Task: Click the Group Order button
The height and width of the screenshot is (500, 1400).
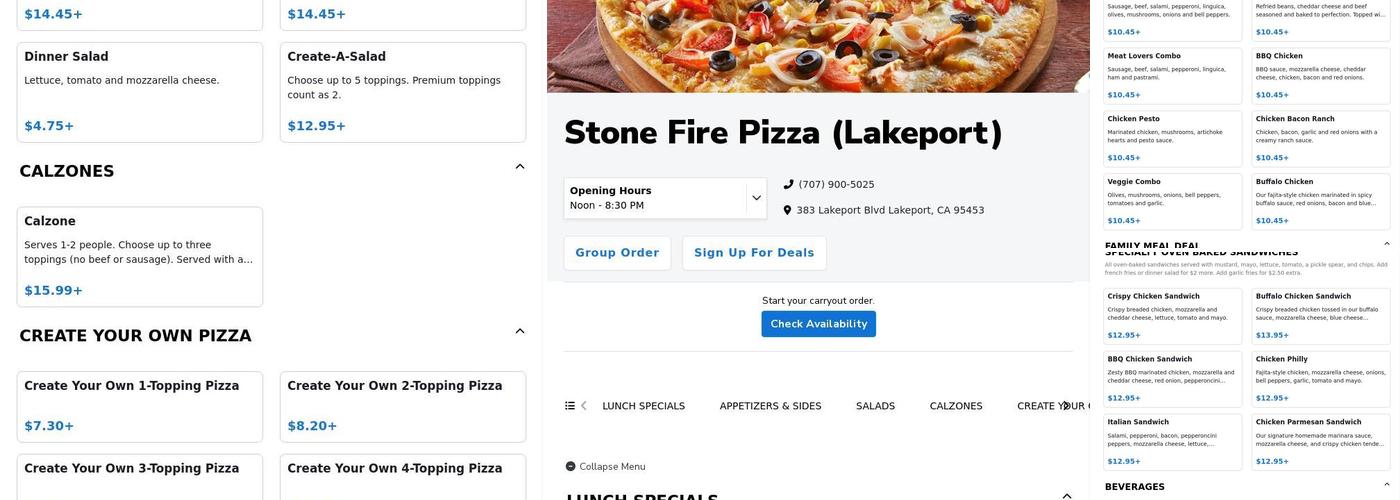Action: click(617, 253)
